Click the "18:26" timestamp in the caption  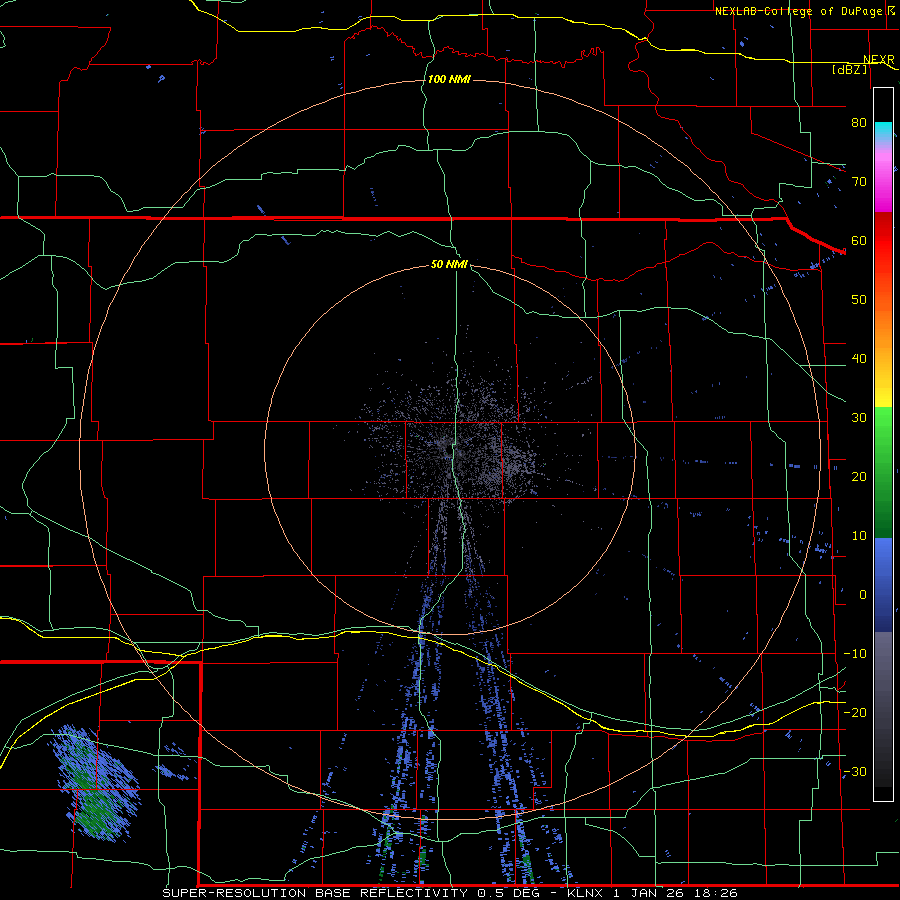(x=718, y=893)
